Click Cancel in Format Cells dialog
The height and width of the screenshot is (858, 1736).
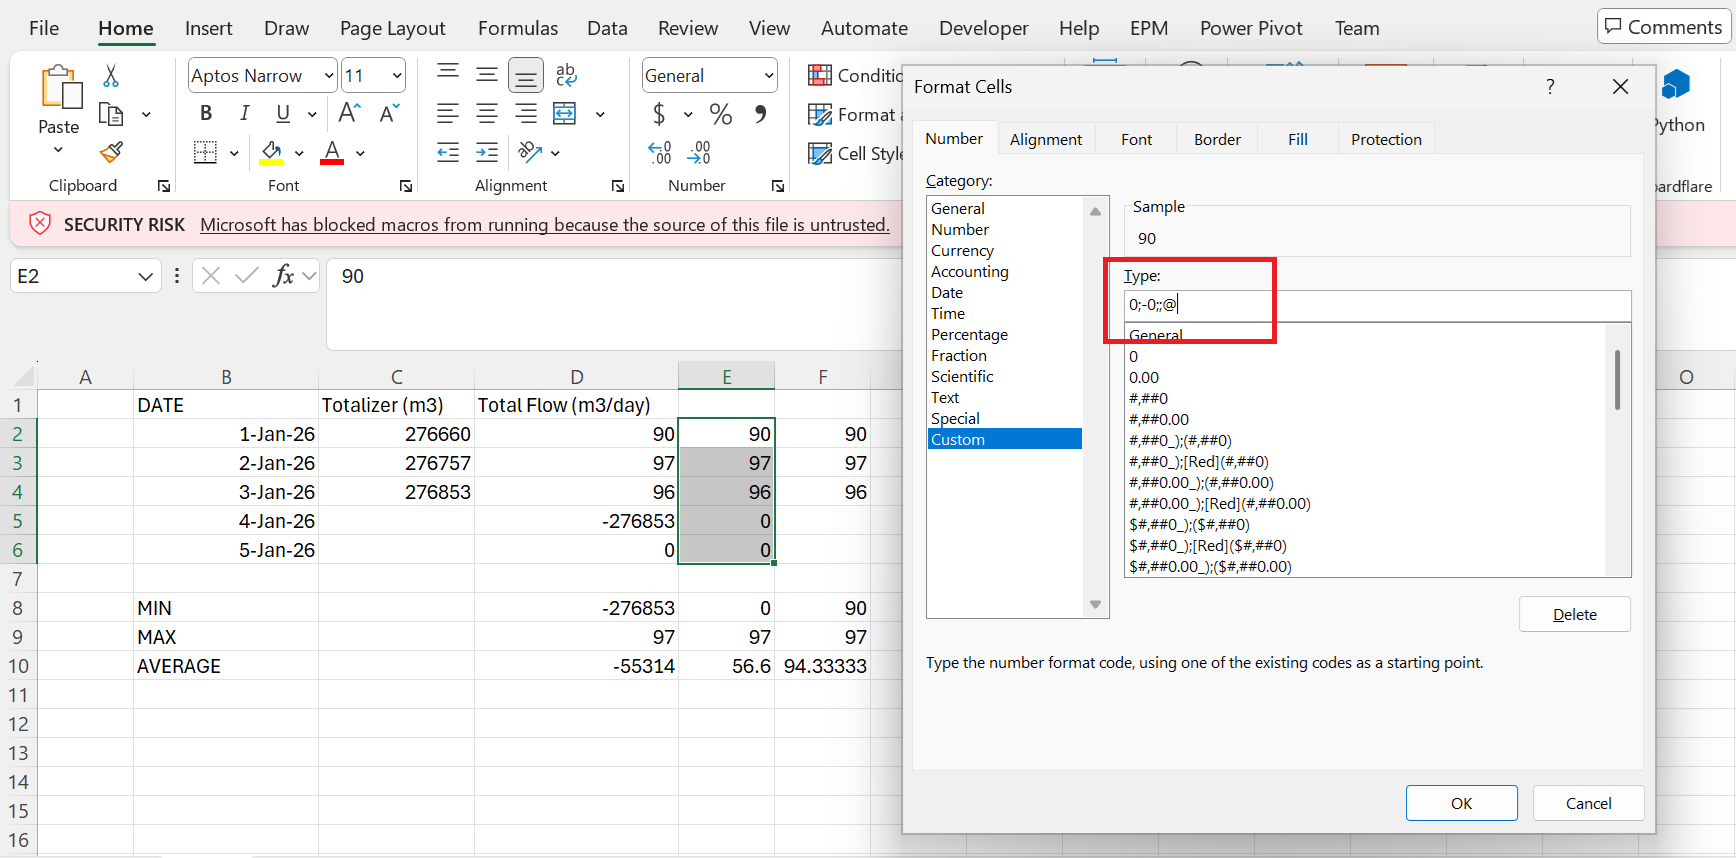point(1588,803)
